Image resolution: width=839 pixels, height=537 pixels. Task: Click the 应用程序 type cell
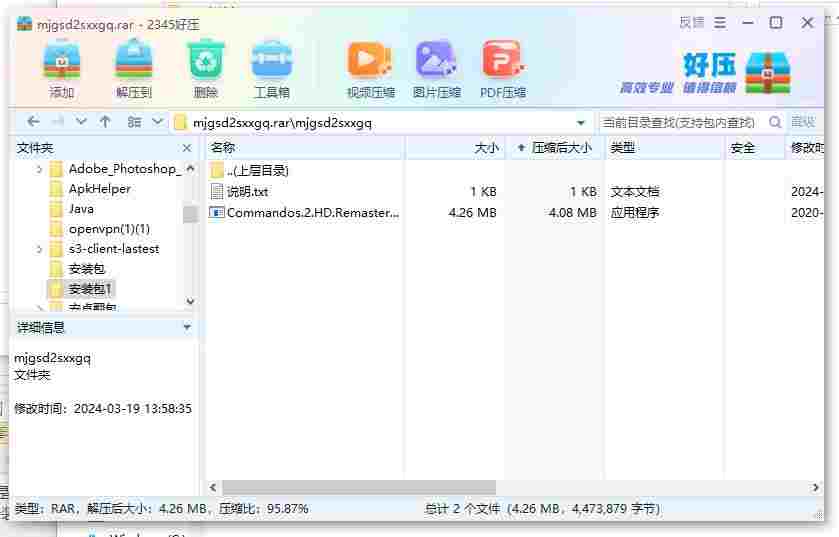click(635, 213)
